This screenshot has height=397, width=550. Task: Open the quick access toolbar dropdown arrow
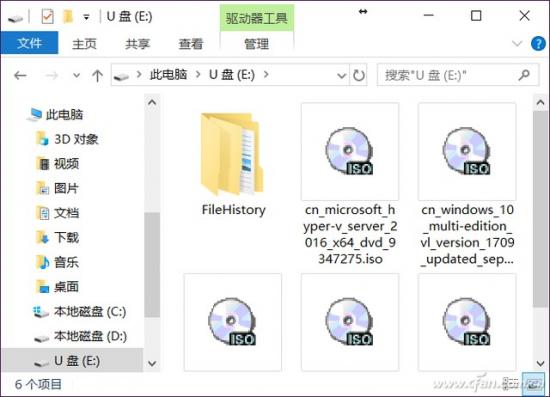tap(86, 17)
